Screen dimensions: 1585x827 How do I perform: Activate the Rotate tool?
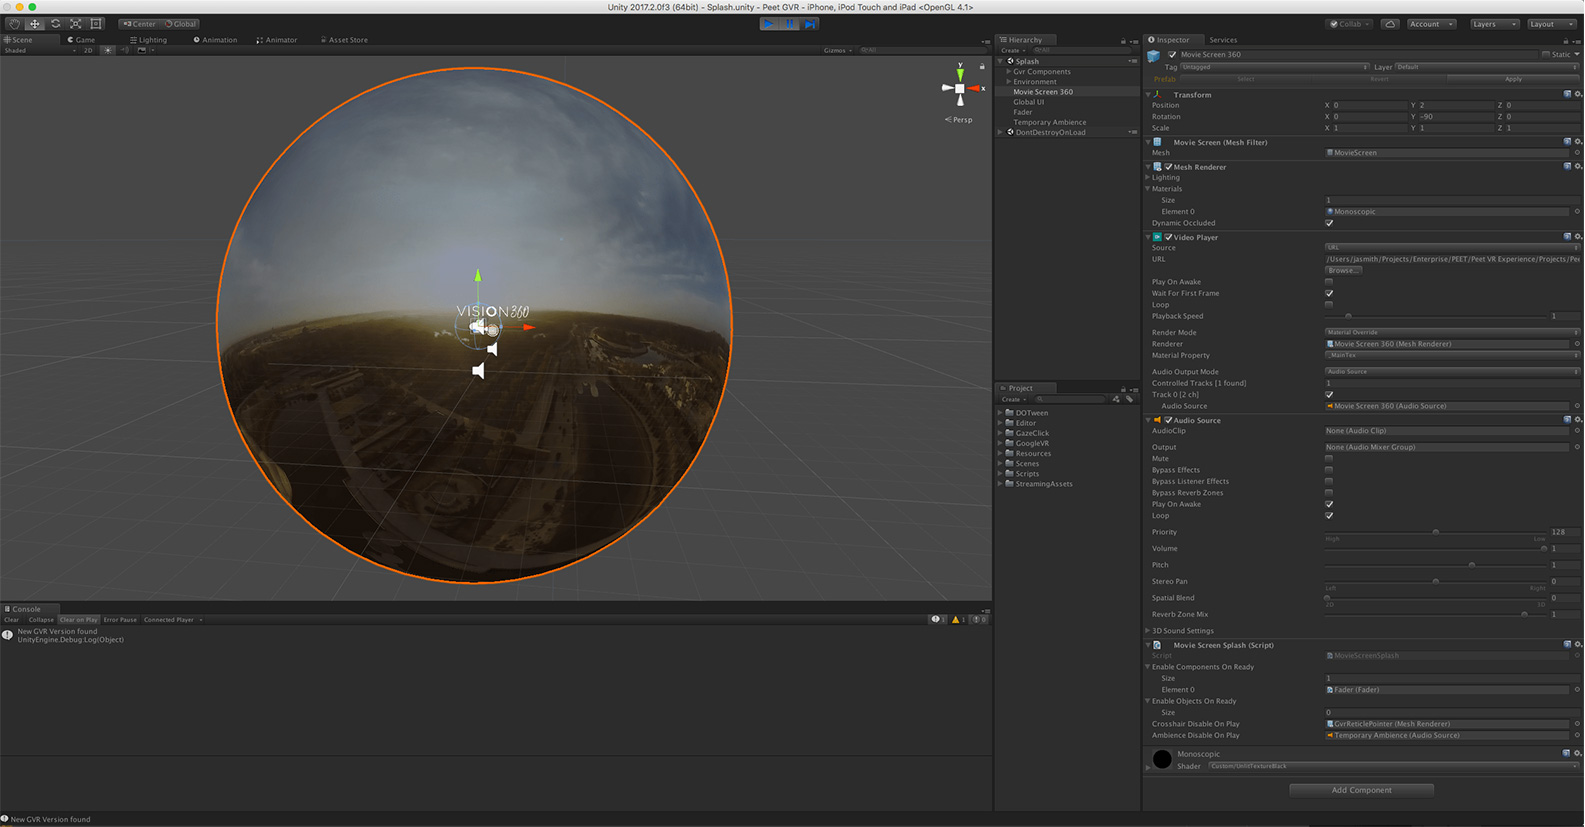click(55, 24)
